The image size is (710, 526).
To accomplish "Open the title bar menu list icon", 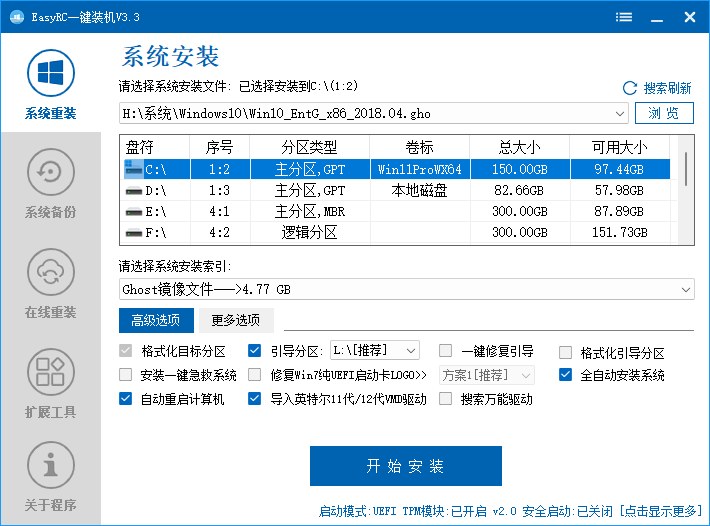I will coord(624,17).
